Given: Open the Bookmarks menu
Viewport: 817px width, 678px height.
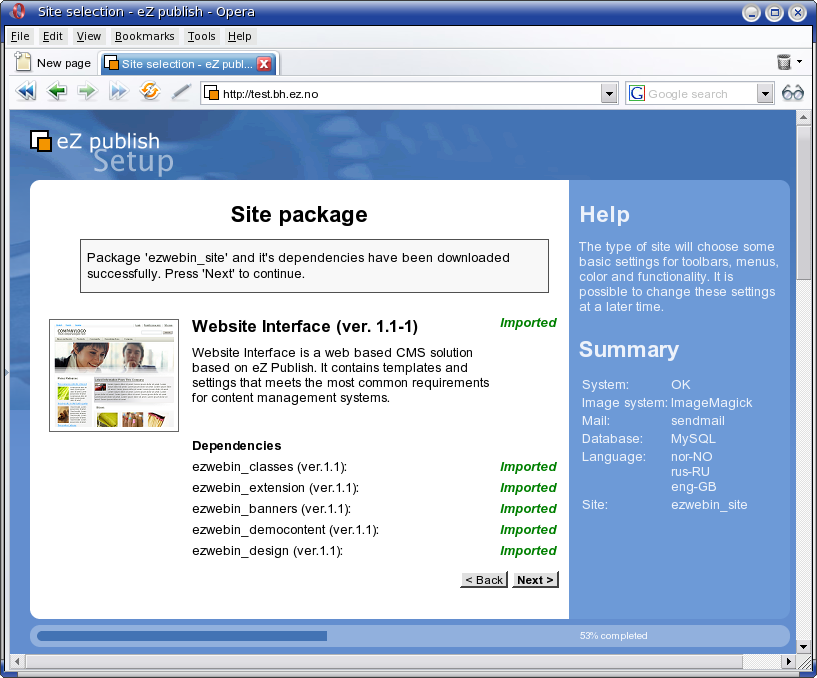Looking at the screenshot, I should click(x=144, y=36).
